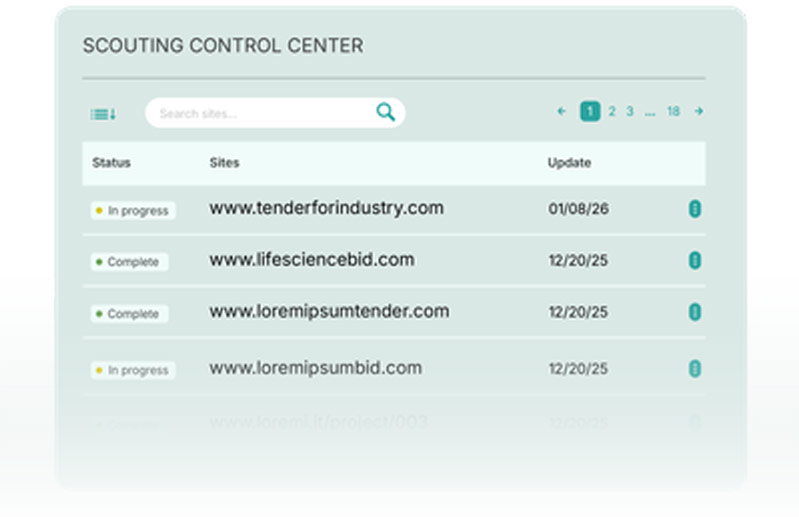Sort by the Sites column header

224,163
